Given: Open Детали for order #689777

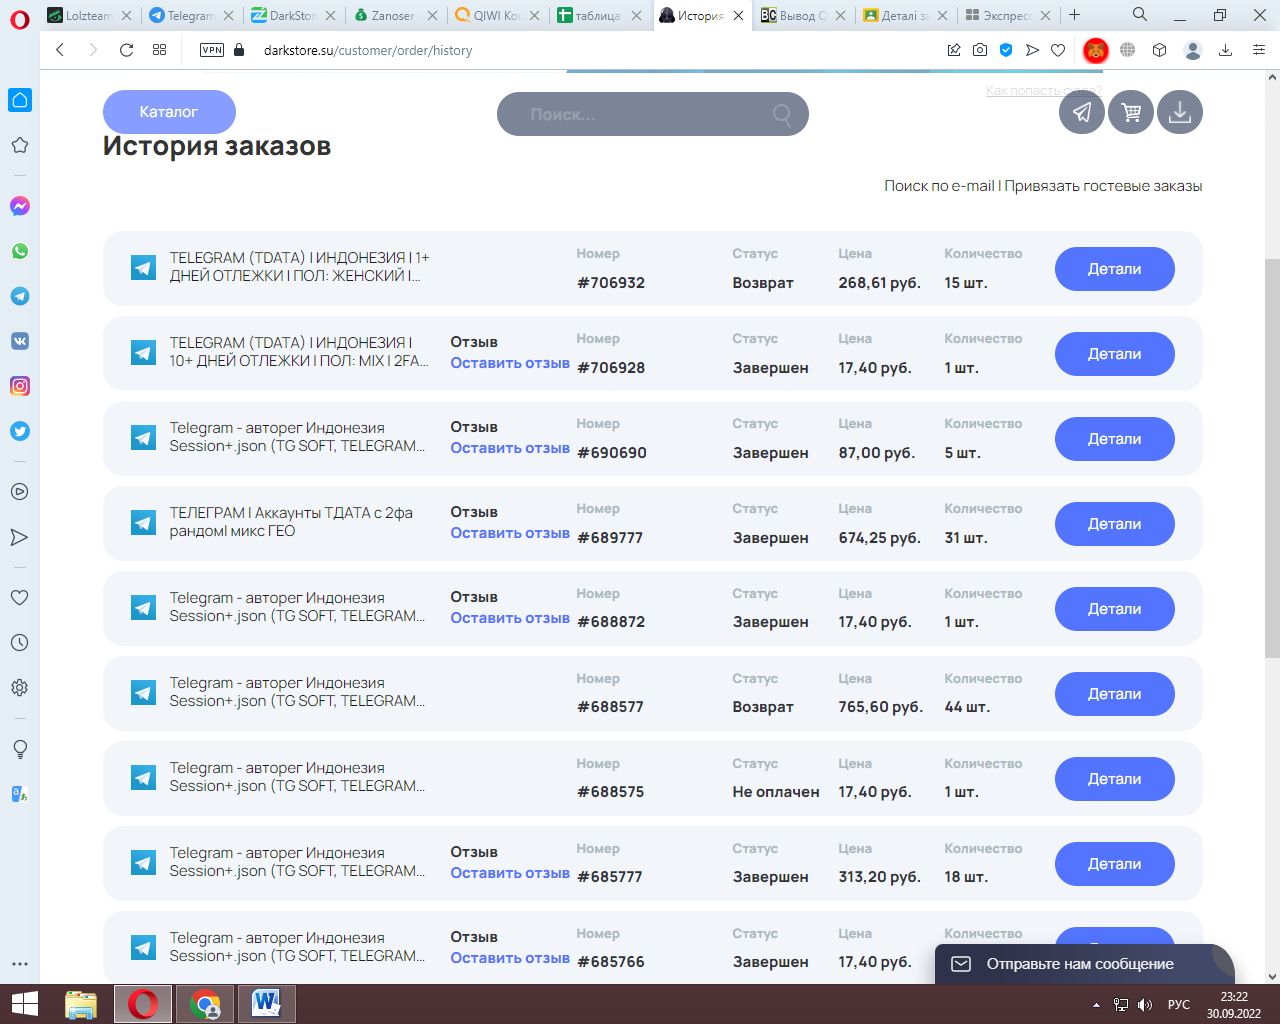Looking at the screenshot, I should pos(1114,524).
